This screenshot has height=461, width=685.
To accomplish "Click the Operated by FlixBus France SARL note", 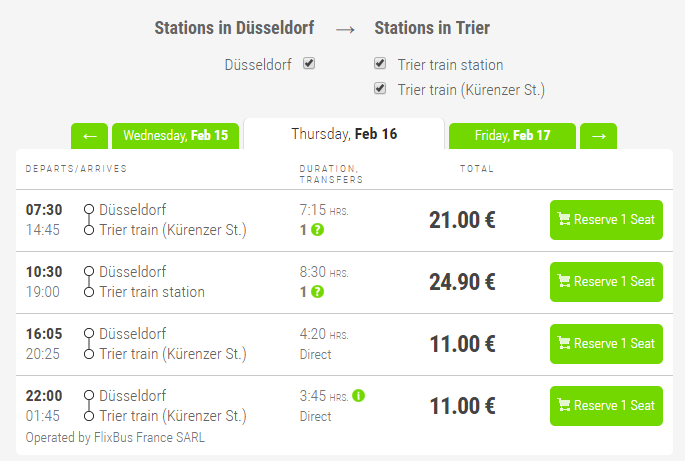I will (115, 437).
